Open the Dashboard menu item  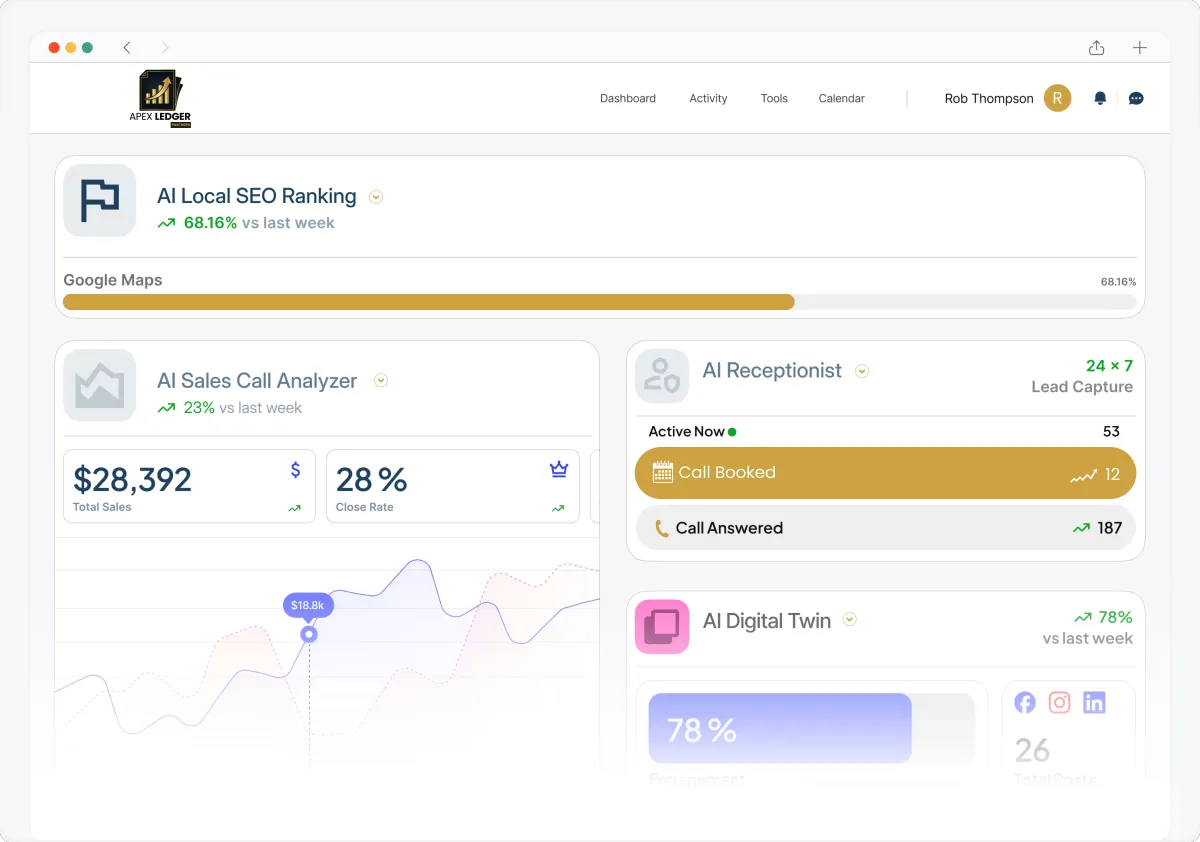tap(628, 98)
